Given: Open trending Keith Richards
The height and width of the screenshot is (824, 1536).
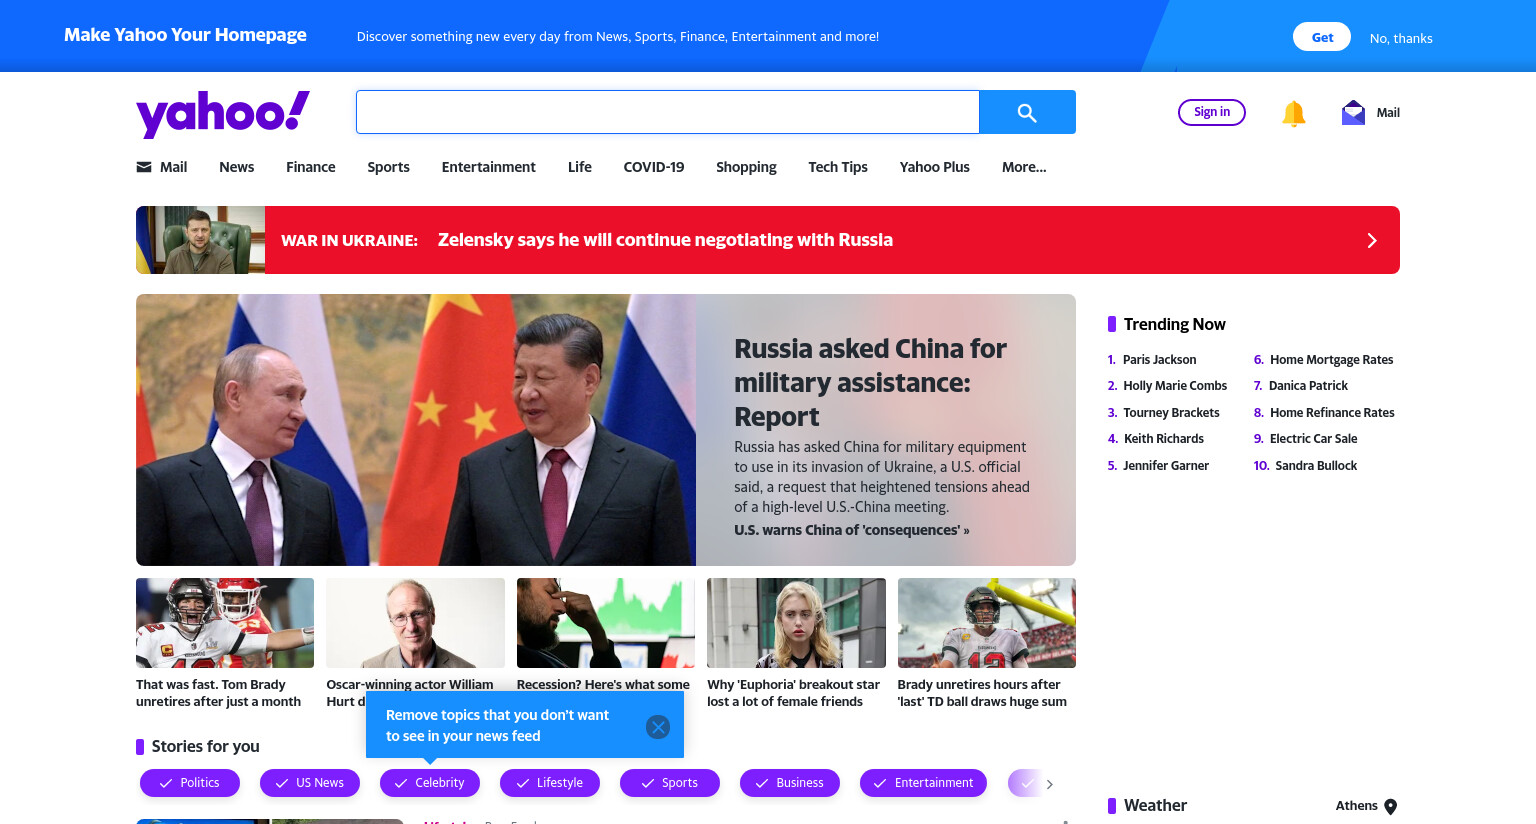Looking at the screenshot, I should (x=1164, y=439).
